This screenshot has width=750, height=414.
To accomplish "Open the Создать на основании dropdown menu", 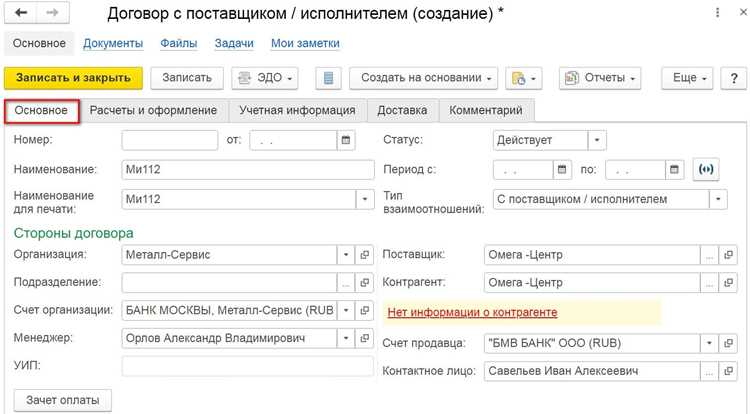I will (423, 78).
